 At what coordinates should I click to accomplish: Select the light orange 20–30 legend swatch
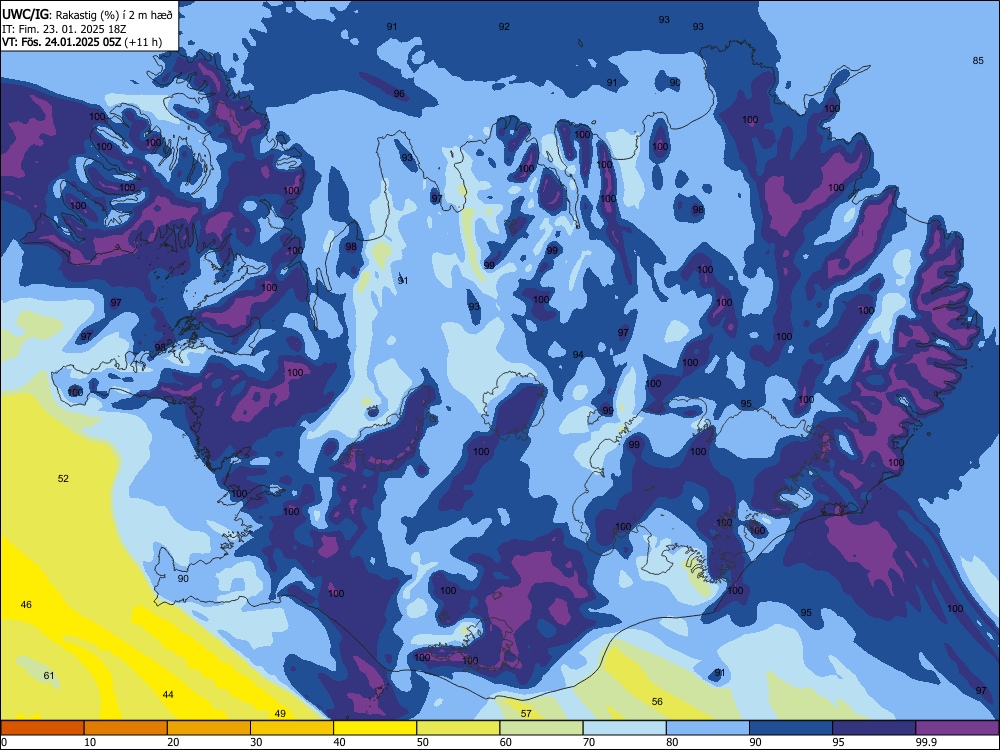point(209,728)
